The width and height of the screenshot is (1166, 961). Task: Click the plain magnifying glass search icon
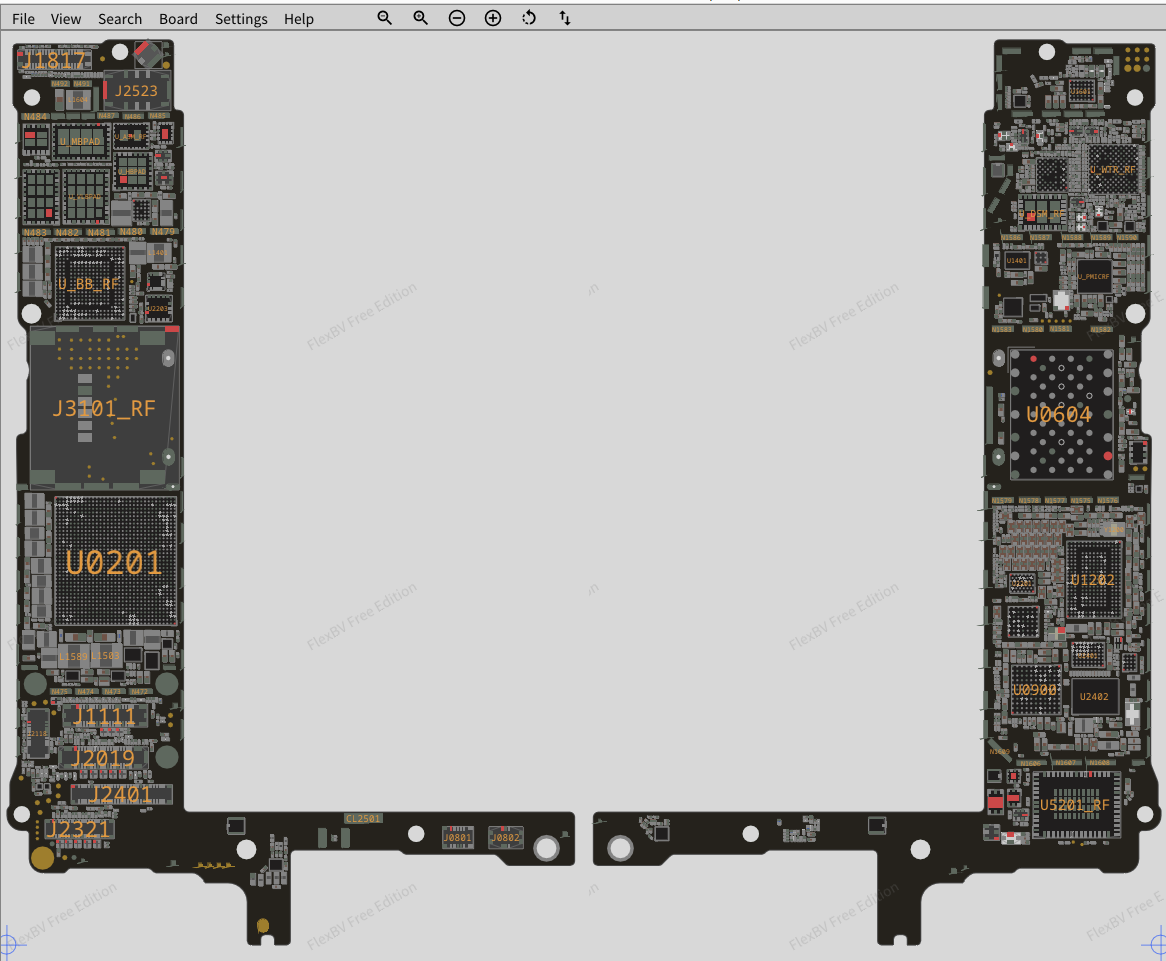click(384, 18)
